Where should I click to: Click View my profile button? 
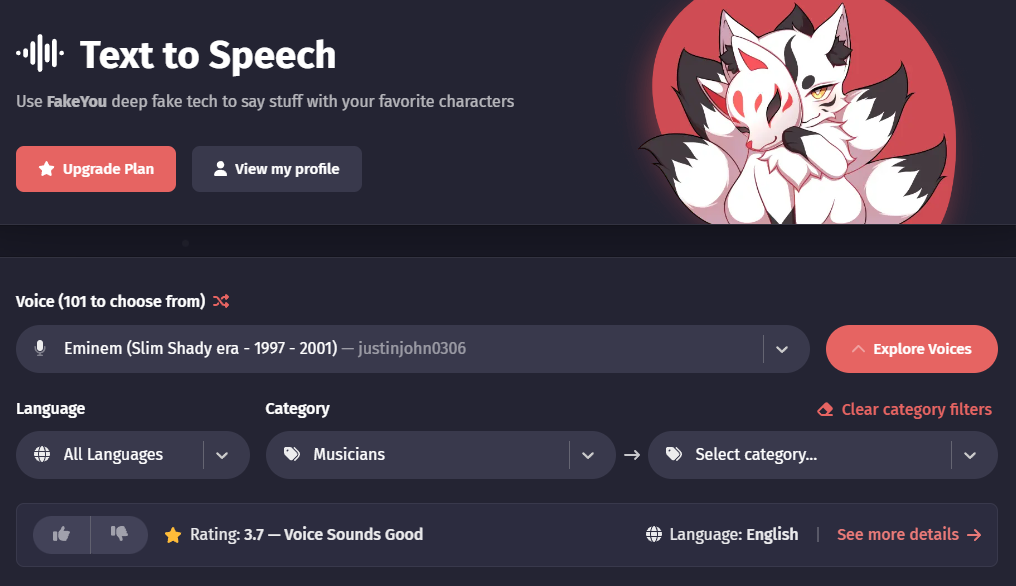[x=277, y=169]
